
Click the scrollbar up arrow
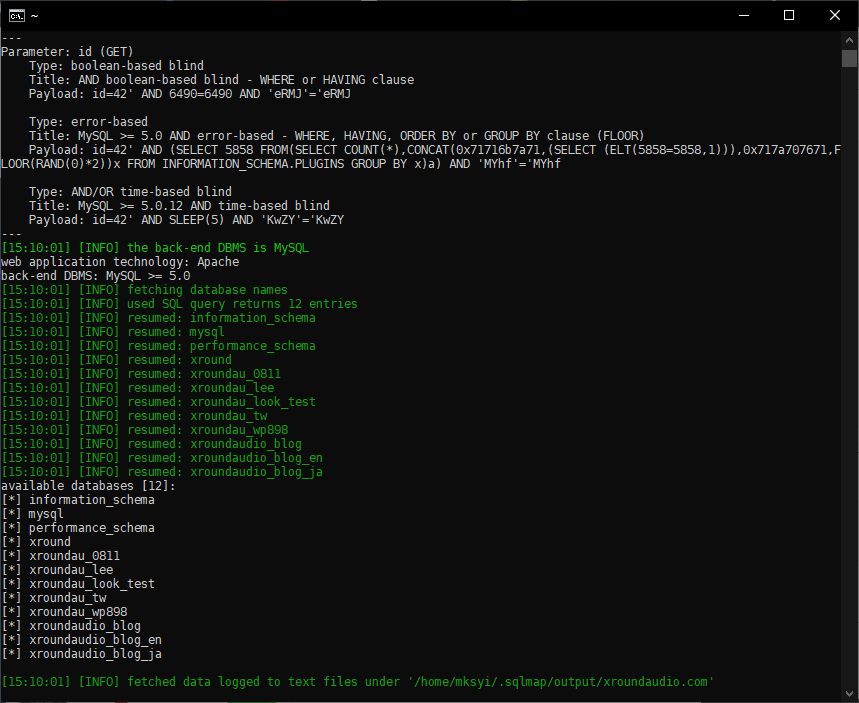(x=849, y=40)
